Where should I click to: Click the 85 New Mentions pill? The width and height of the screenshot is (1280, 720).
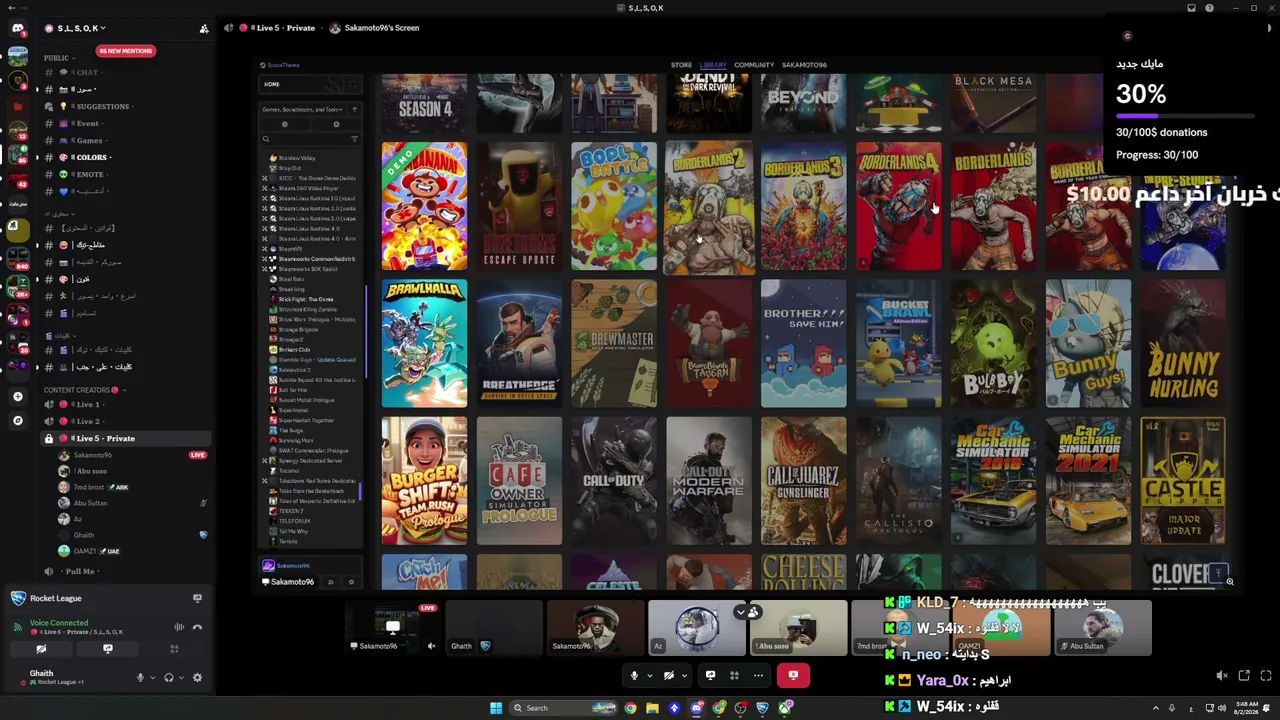[125, 51]
